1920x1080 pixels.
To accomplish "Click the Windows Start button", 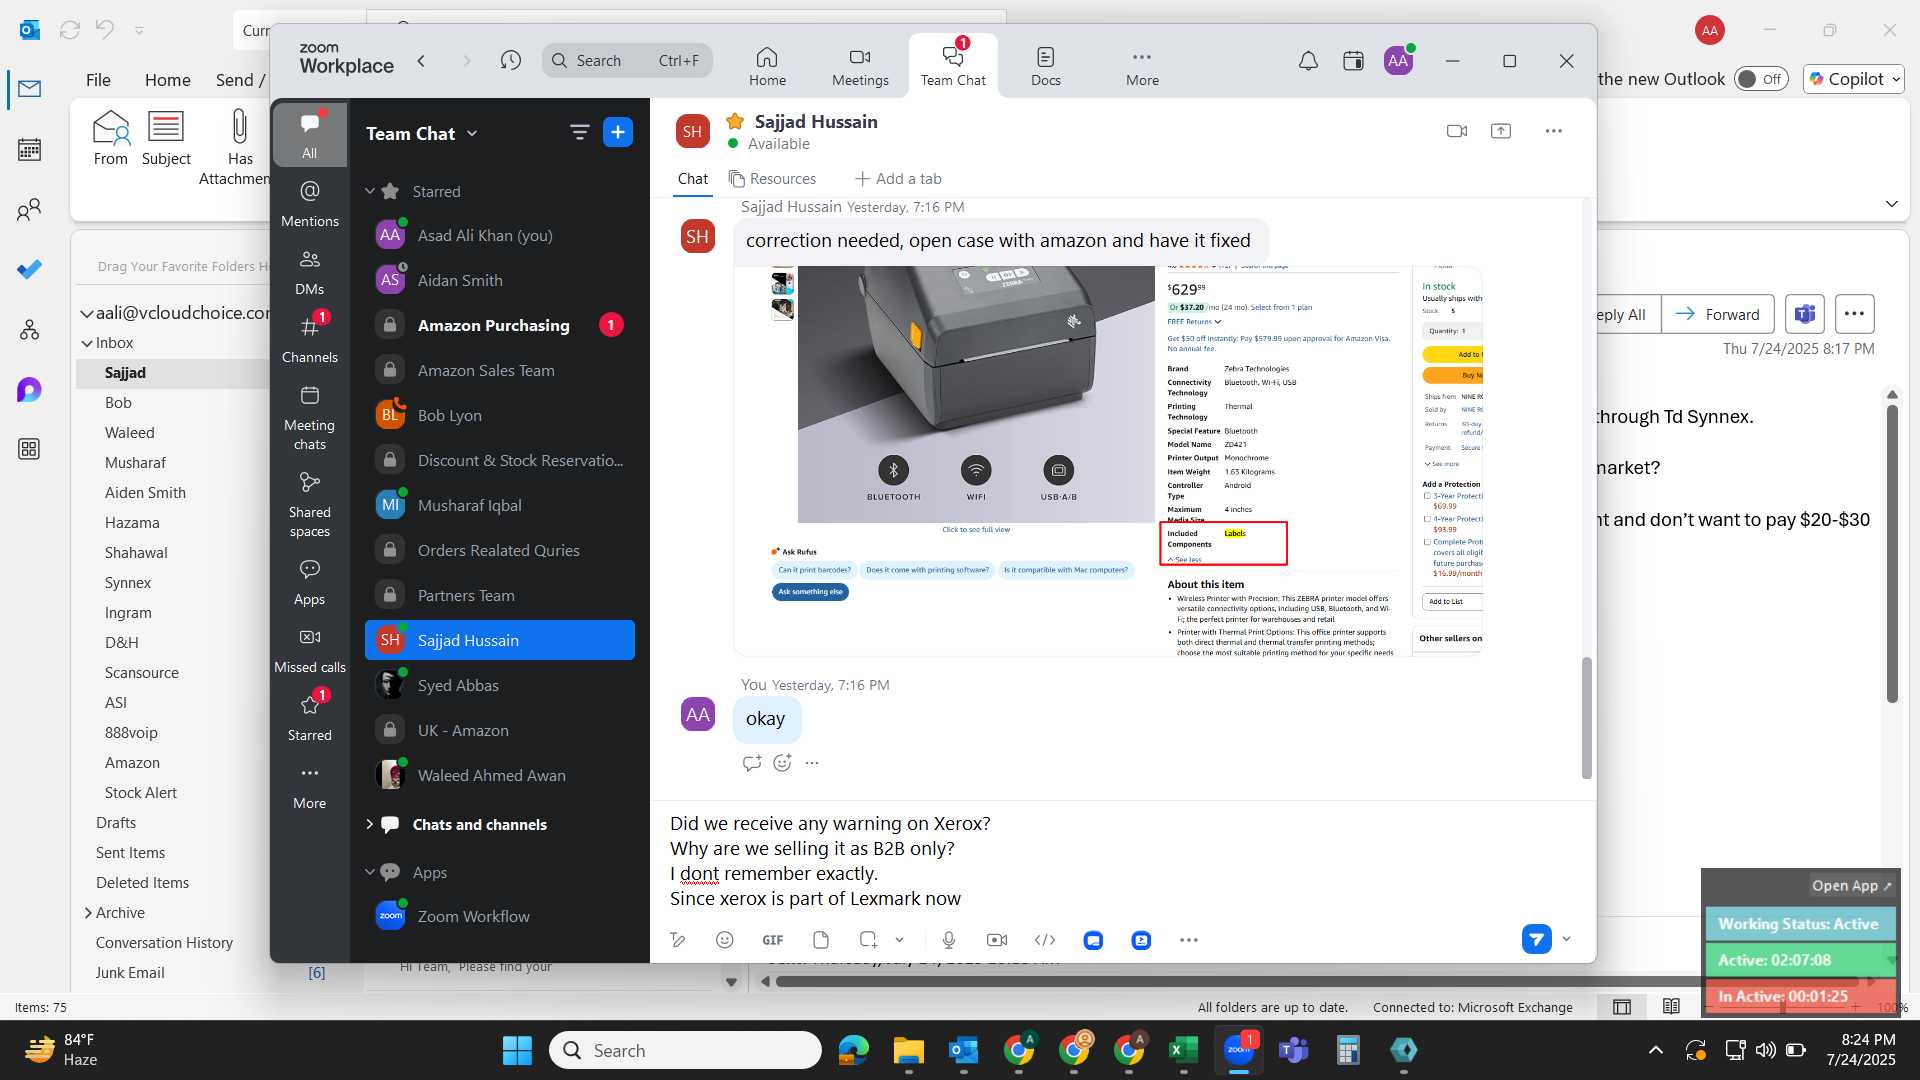I will point(517,1050).
